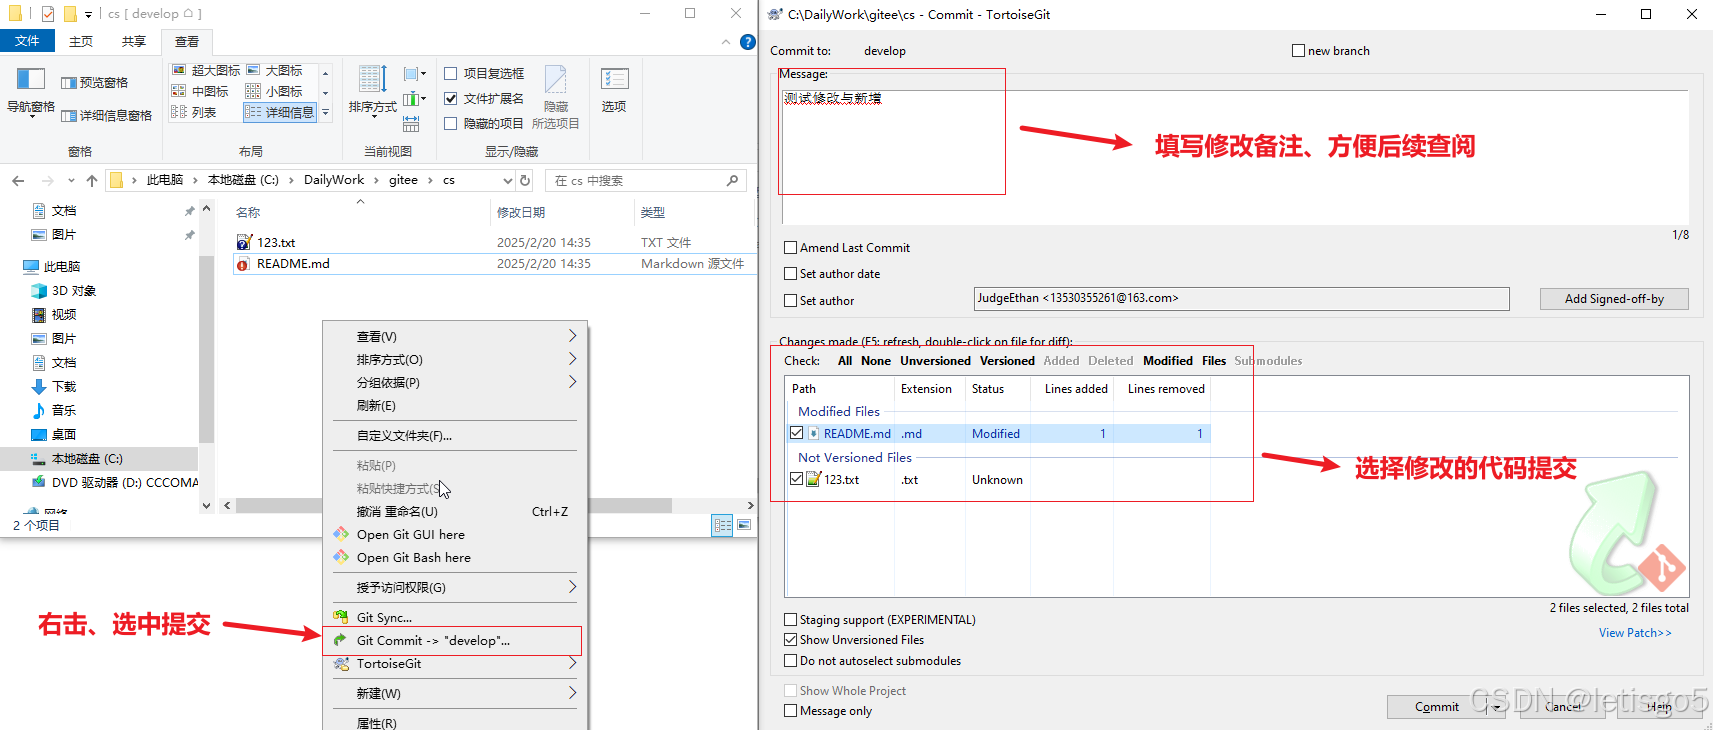1713x730 pixels.
Task: Click the Explorer help icon
Action: 747,42
